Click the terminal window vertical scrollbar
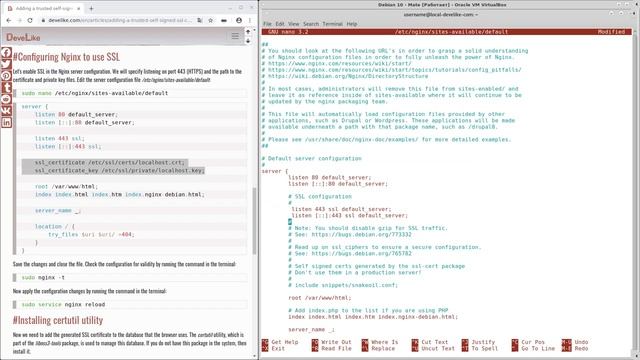640x360 pixels. pyautogui.click(x=635, y=192)
